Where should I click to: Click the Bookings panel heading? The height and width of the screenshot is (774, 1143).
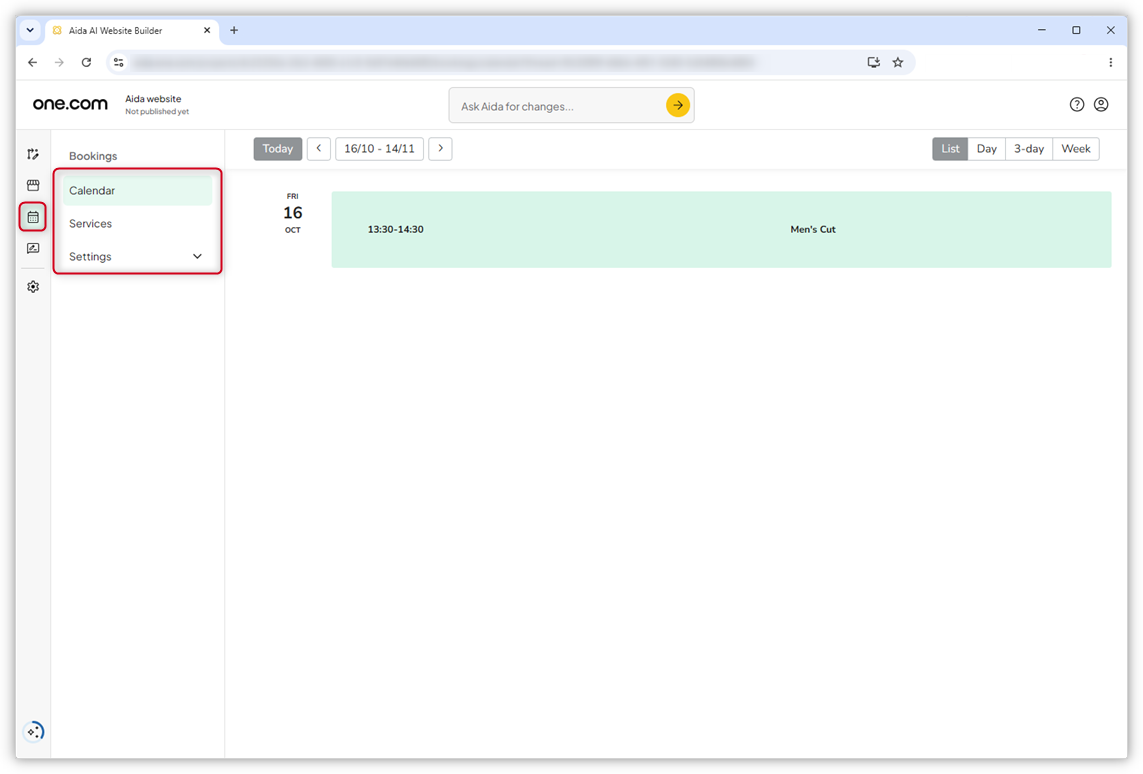coord(93,156)
